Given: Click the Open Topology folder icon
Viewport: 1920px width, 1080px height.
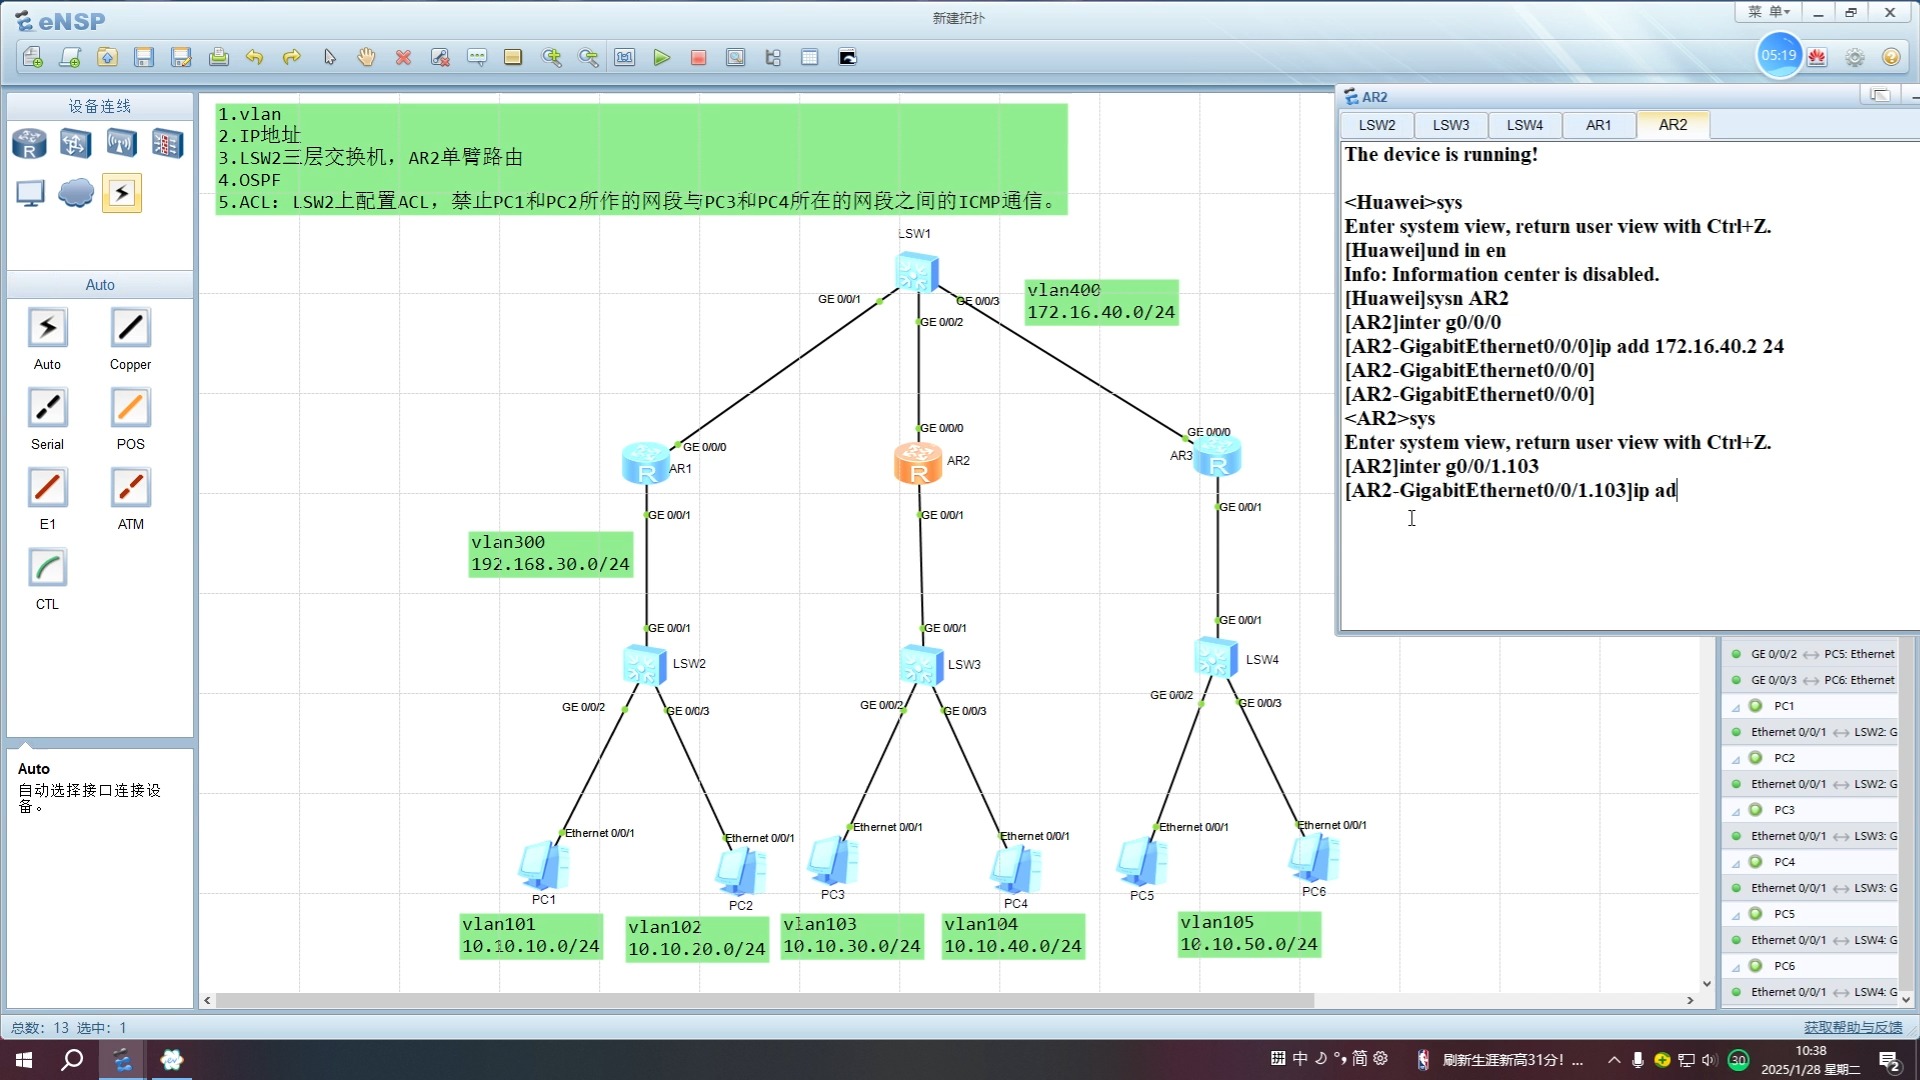Looking at the screenshot, I should [107, 57].
